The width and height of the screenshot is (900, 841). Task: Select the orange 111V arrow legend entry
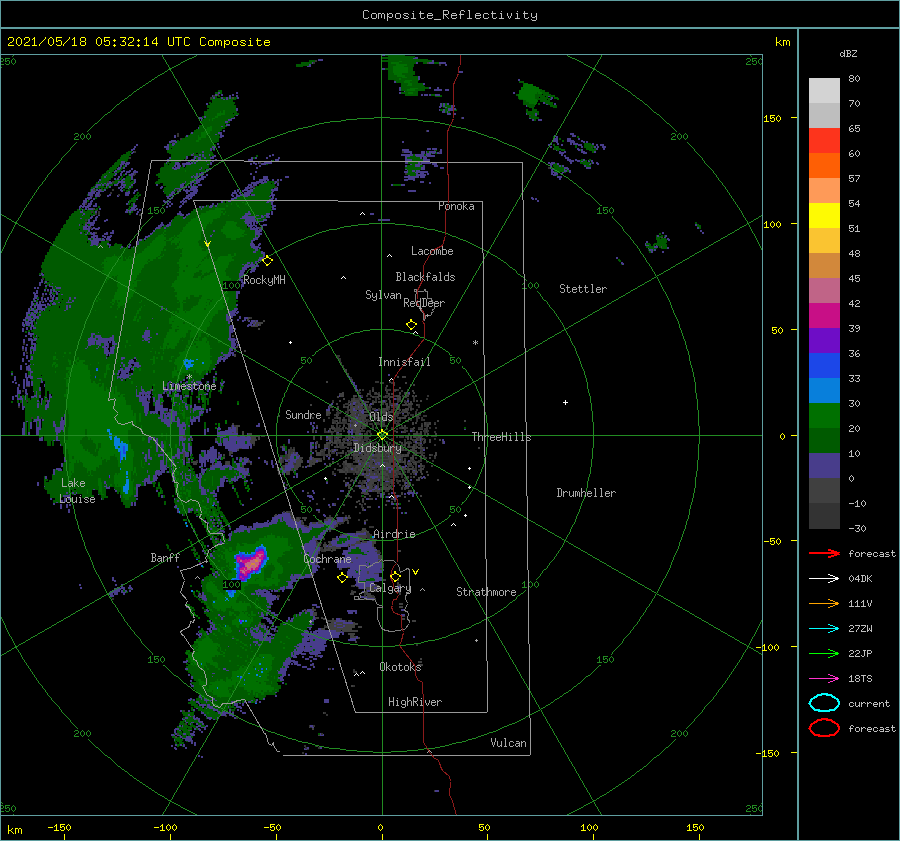click(824, 603)
